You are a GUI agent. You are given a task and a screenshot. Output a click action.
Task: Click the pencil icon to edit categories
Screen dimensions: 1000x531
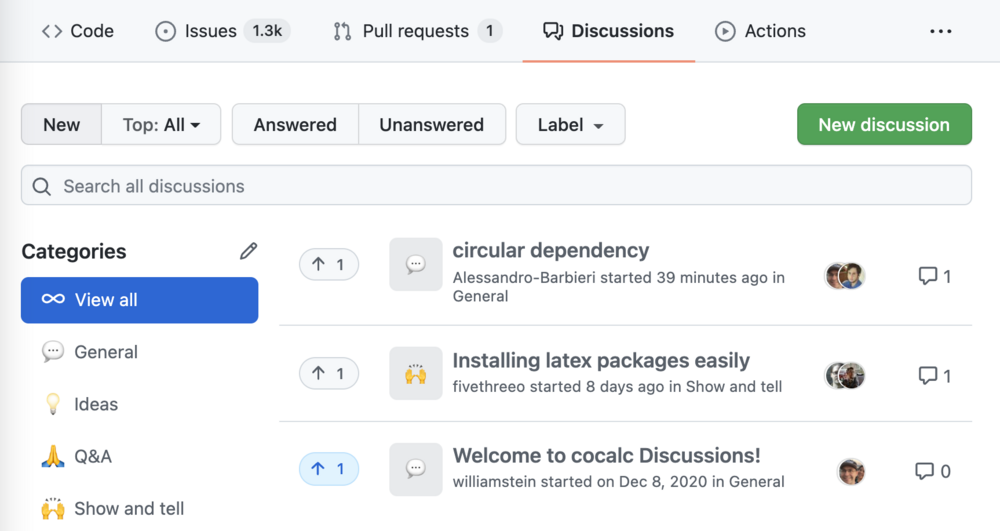(x=248, y=251)
